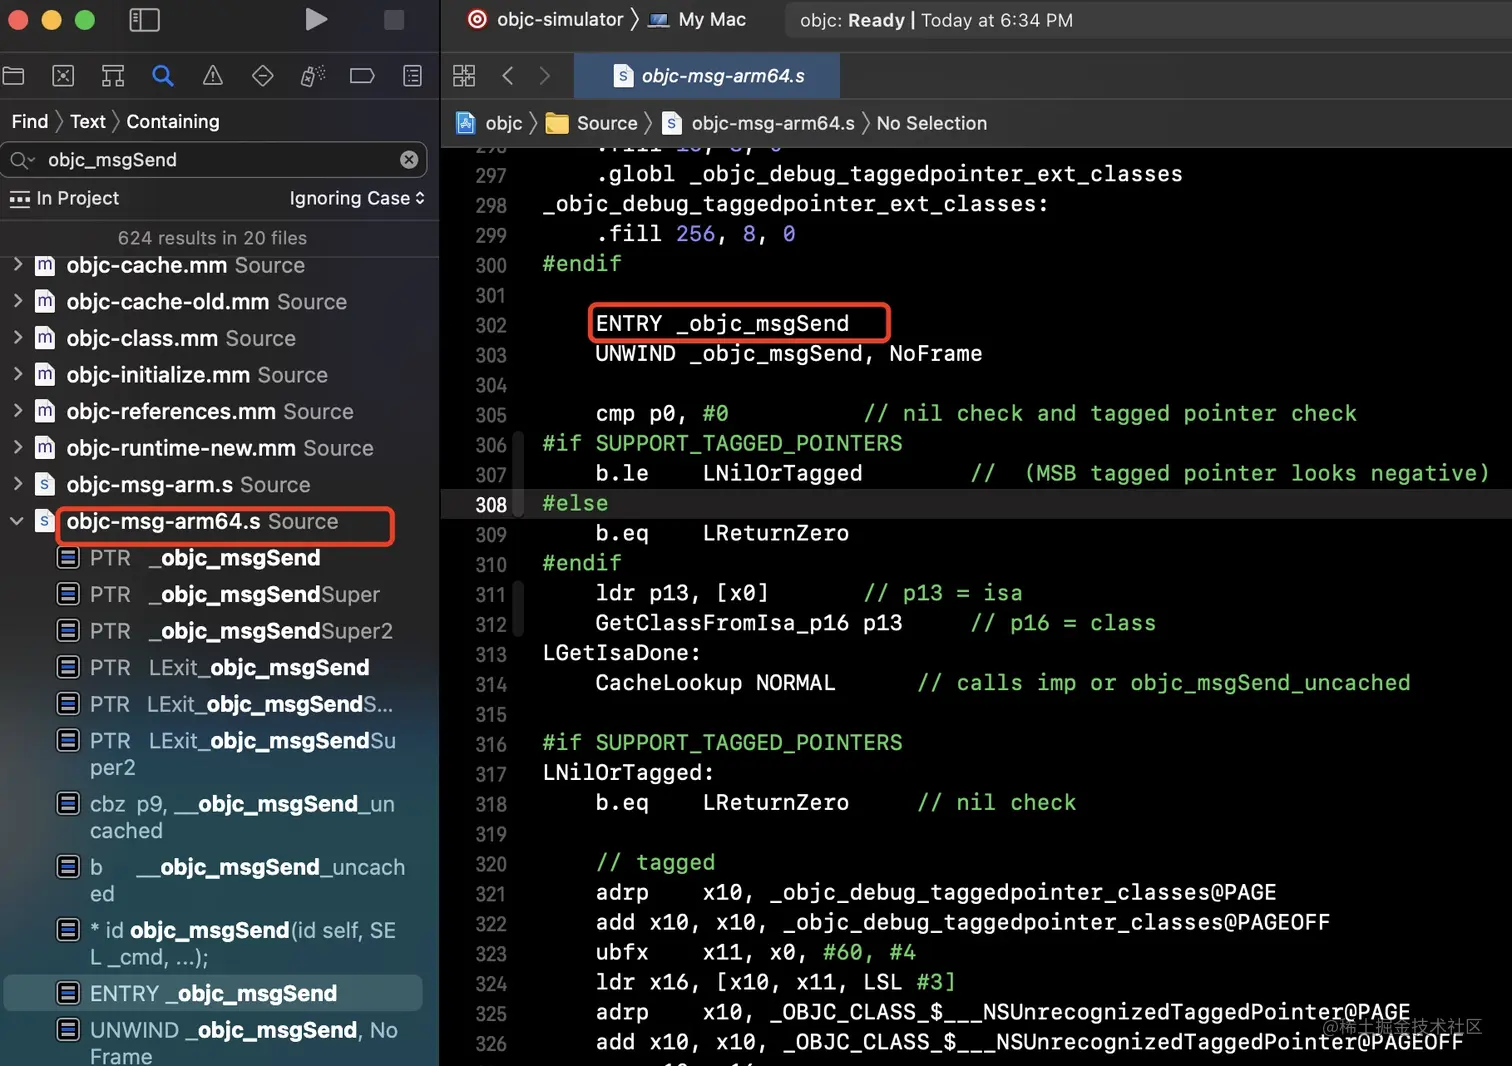Select the objc-msg-arm64.s editor tab
This screenshot has height=1066, width=1512.
pos(708,76)
